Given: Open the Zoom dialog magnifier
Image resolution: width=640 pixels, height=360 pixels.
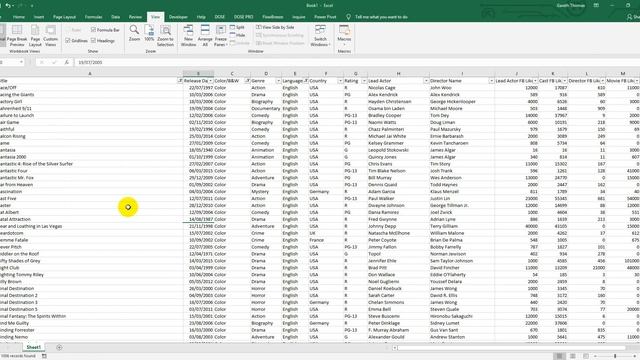Looking at the screenshot, I should coord(134,33).
